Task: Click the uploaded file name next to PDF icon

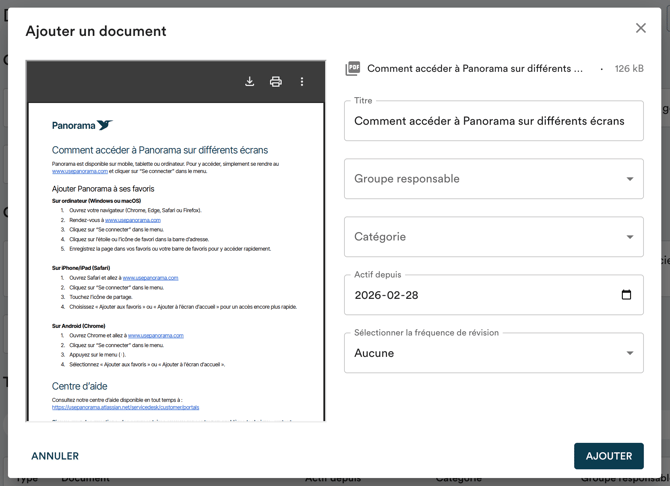Action: pos(475,69)
